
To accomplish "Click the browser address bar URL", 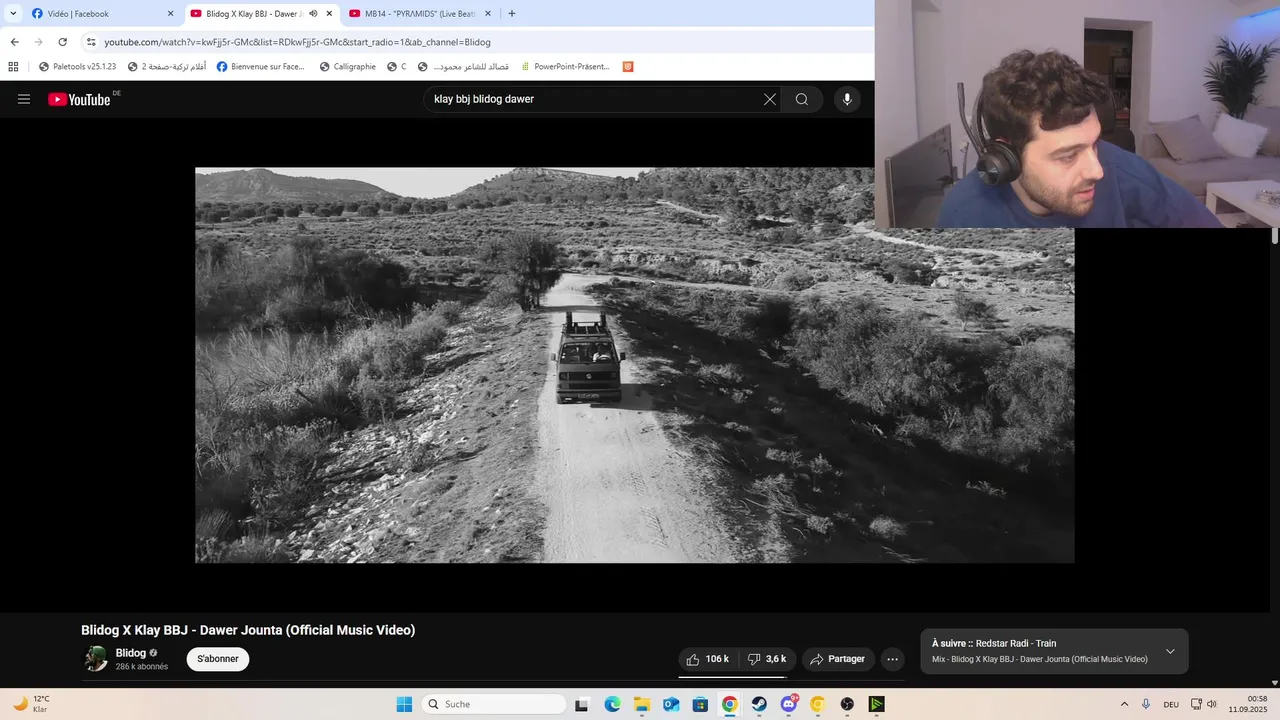I will click(x=297, y=42).
